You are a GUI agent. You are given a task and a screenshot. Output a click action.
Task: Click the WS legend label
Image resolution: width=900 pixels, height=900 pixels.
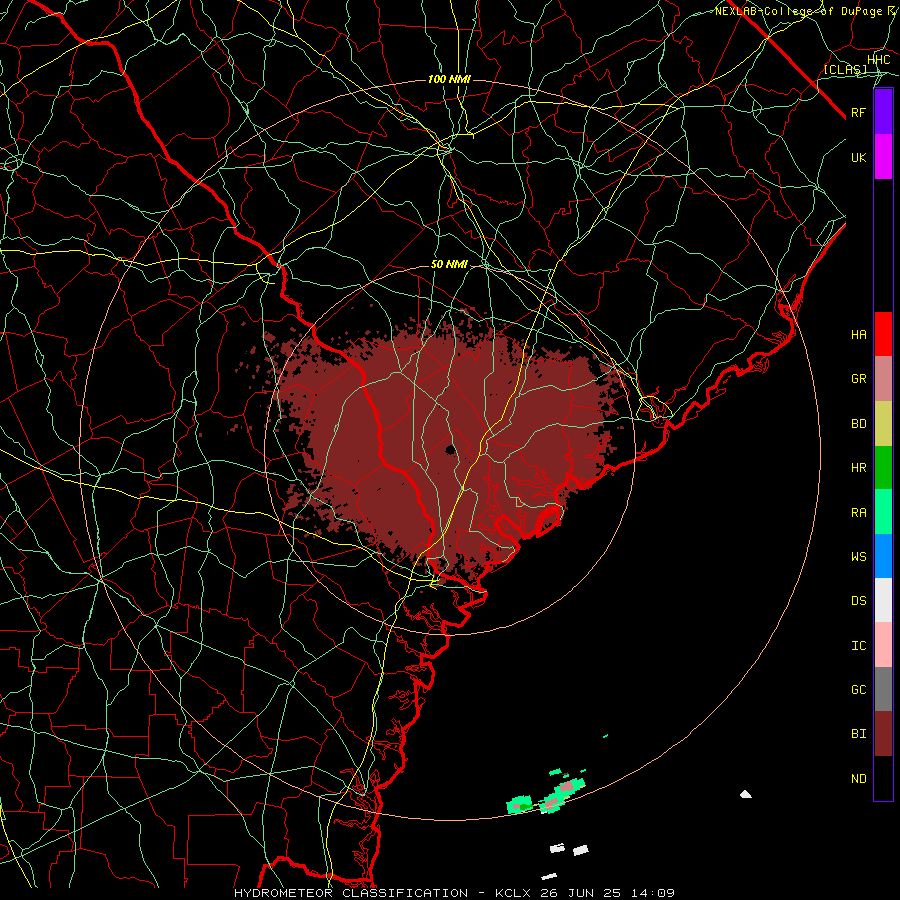[x=858, y=557]
